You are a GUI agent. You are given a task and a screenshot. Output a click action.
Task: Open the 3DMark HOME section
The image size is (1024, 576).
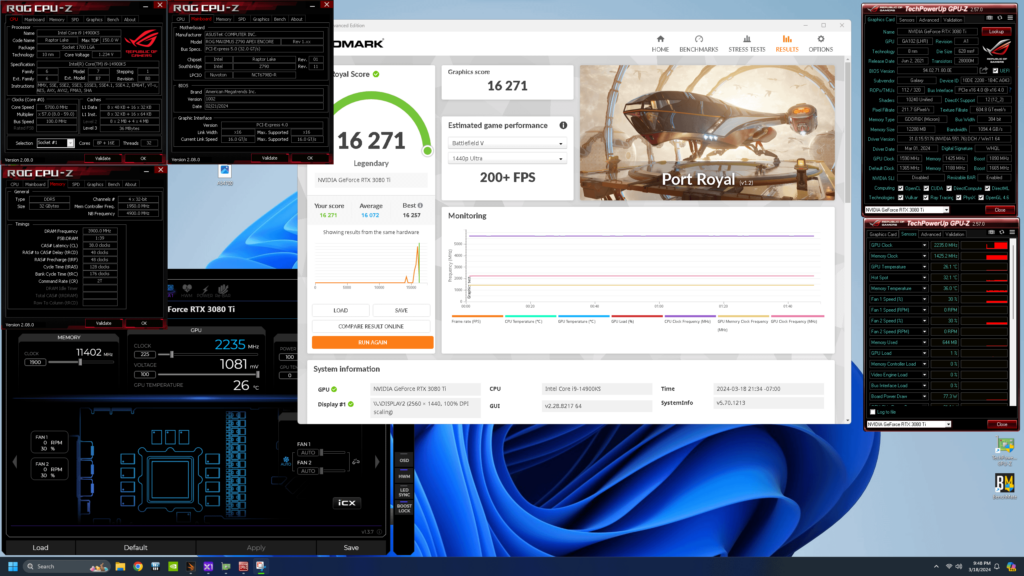pos(660,44)
